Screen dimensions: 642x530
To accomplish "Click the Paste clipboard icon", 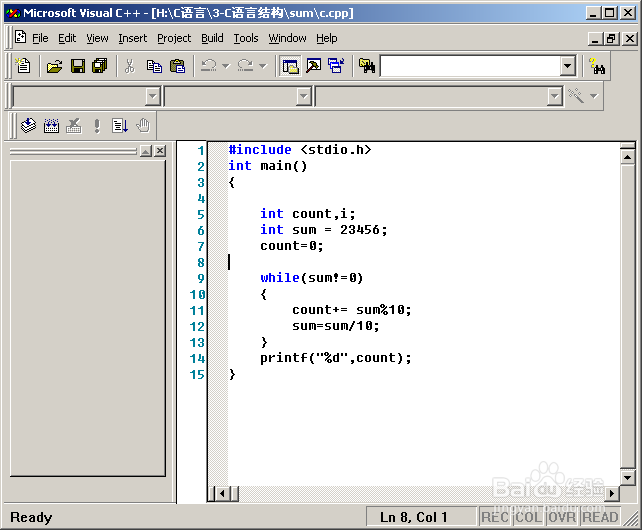I will 177,66.
